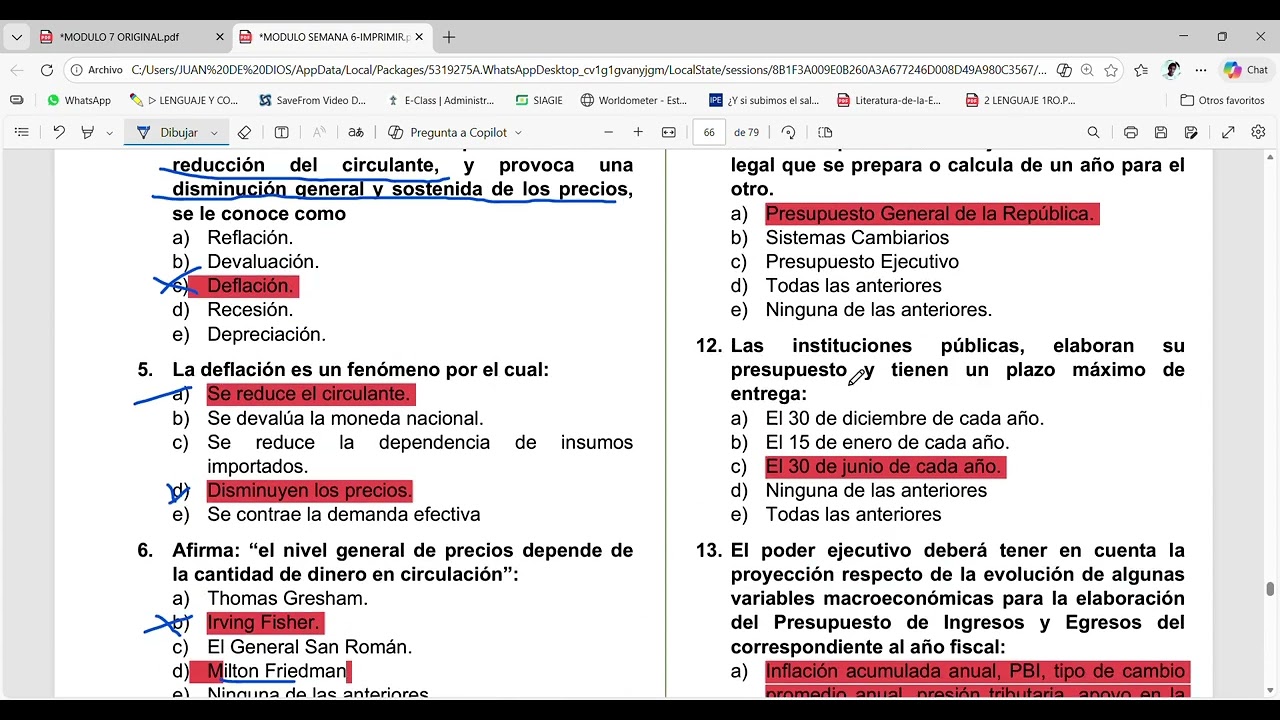Open the LENGUAJE Y CO... bookmark

[184, 100]
